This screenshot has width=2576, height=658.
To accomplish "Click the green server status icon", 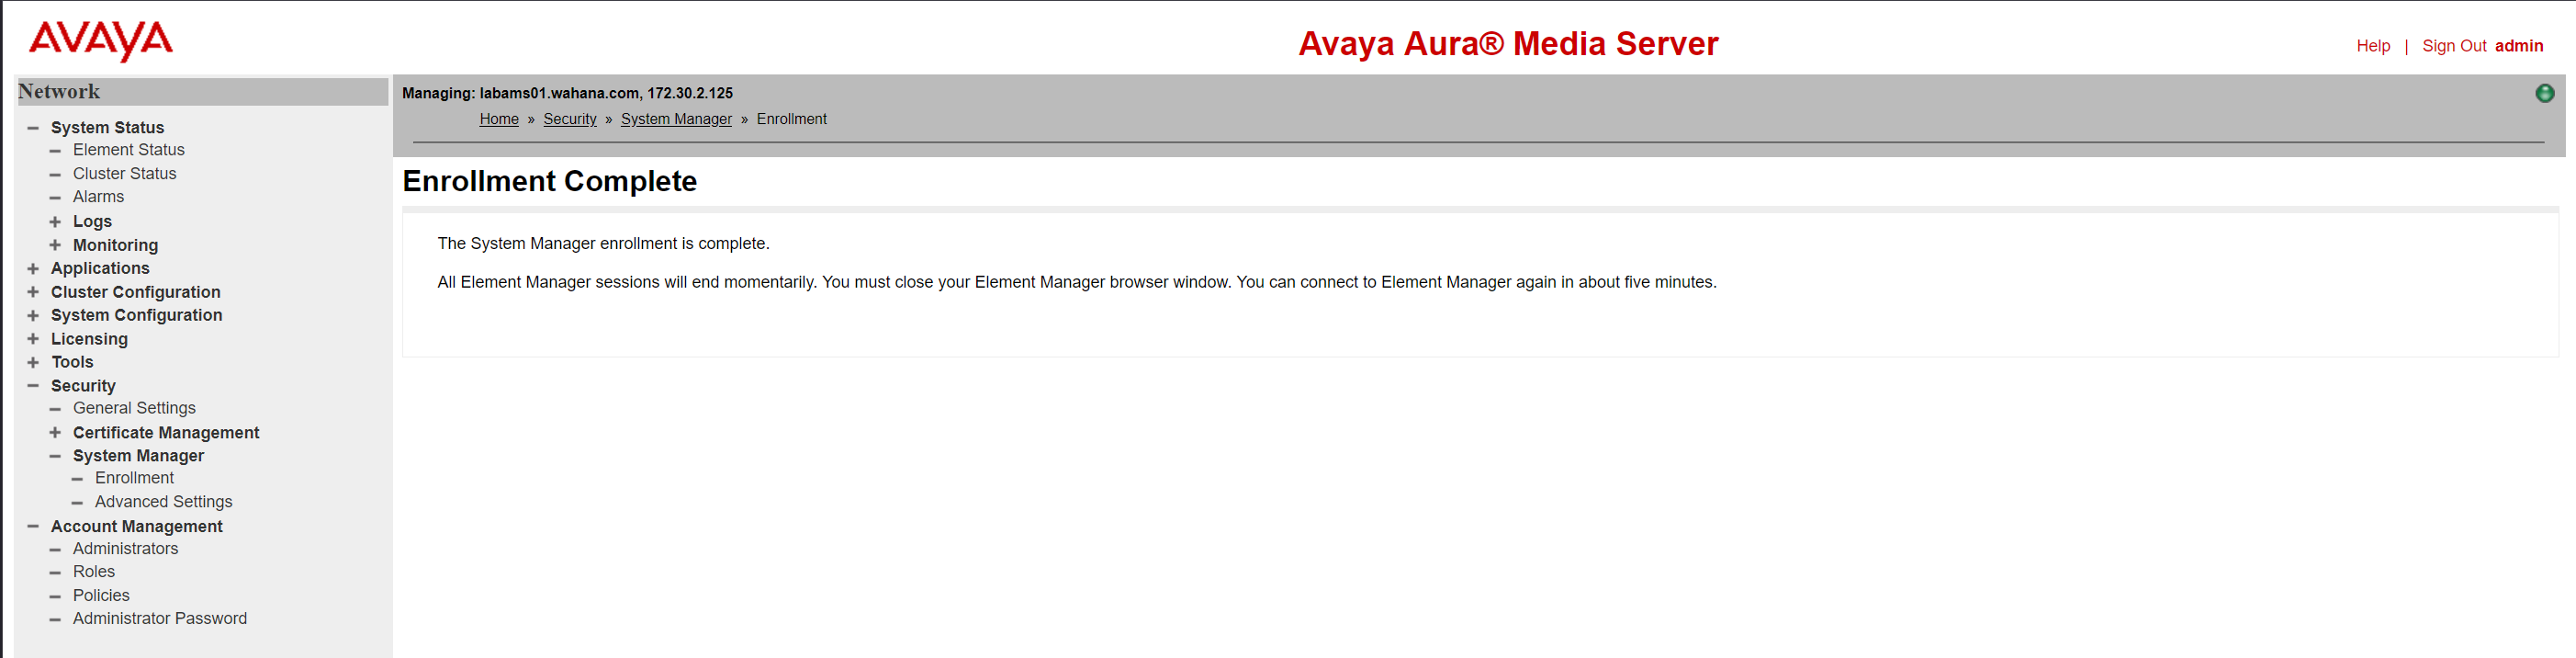I will tap(2544, 93).
